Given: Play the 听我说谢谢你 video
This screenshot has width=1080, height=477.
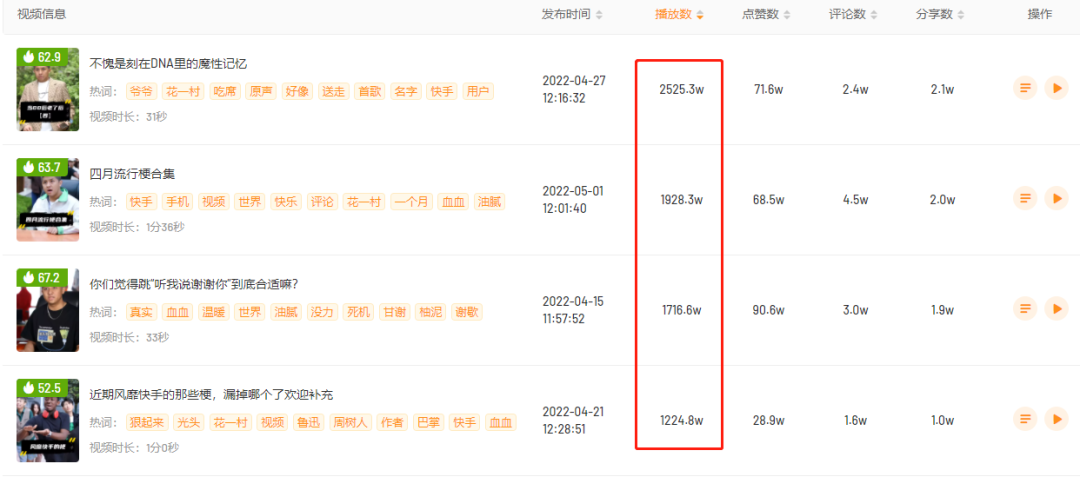Looking at the screenshot, I should 1056,308.
